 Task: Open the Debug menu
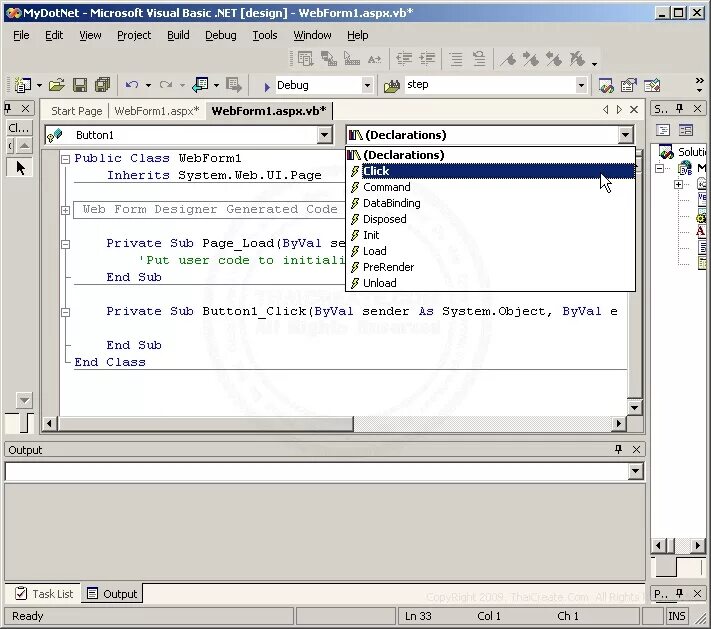coord(220,35)
